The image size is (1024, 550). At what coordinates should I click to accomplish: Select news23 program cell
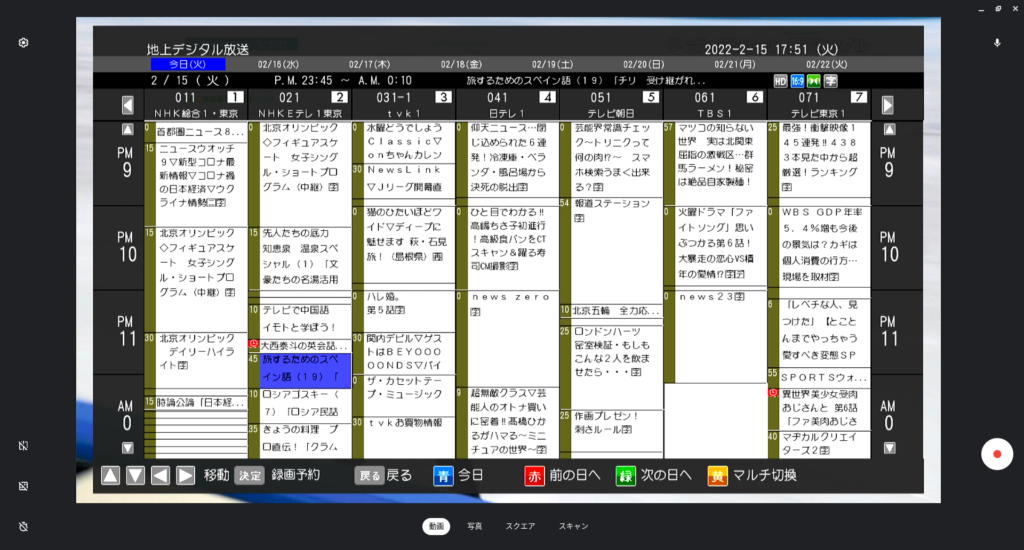coord(715,336)
